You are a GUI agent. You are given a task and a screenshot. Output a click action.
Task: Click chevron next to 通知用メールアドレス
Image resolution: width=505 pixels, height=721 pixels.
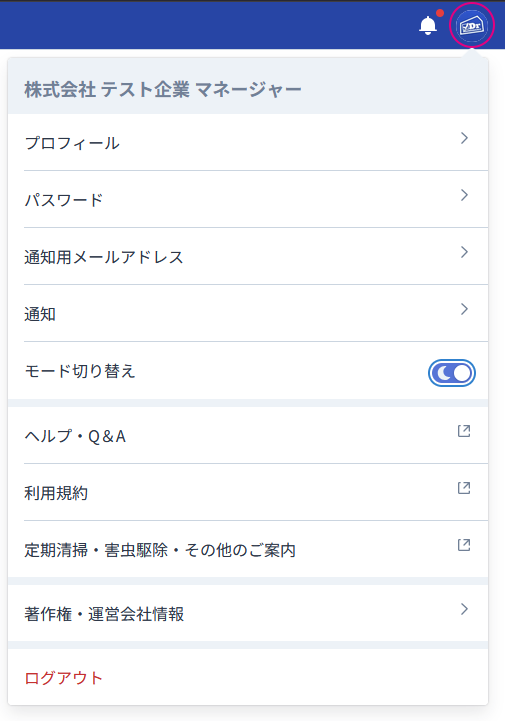[465, 252]
